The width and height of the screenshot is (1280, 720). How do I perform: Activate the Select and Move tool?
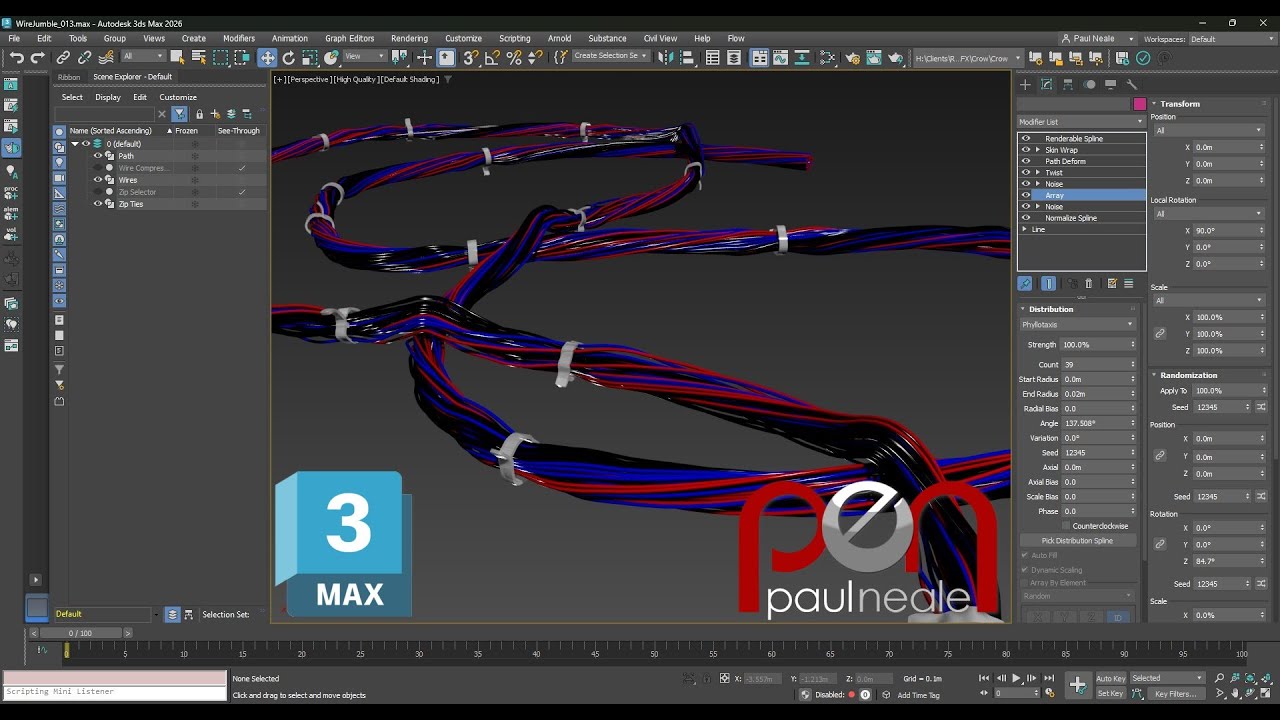[267, 58]
